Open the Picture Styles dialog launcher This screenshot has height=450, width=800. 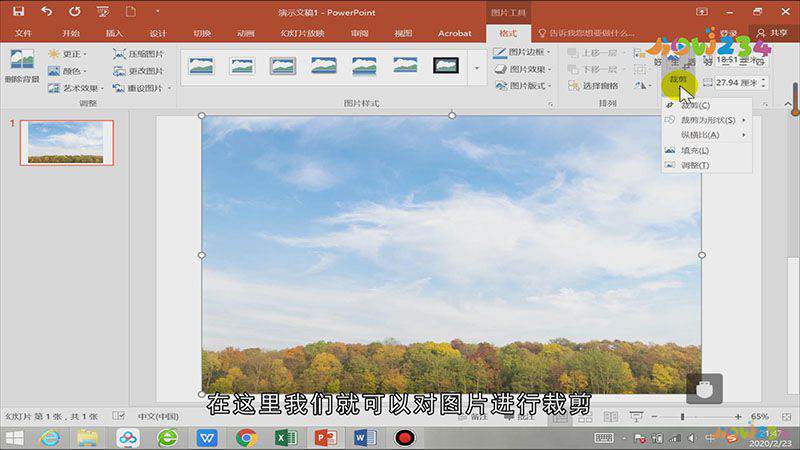(551, 104)
